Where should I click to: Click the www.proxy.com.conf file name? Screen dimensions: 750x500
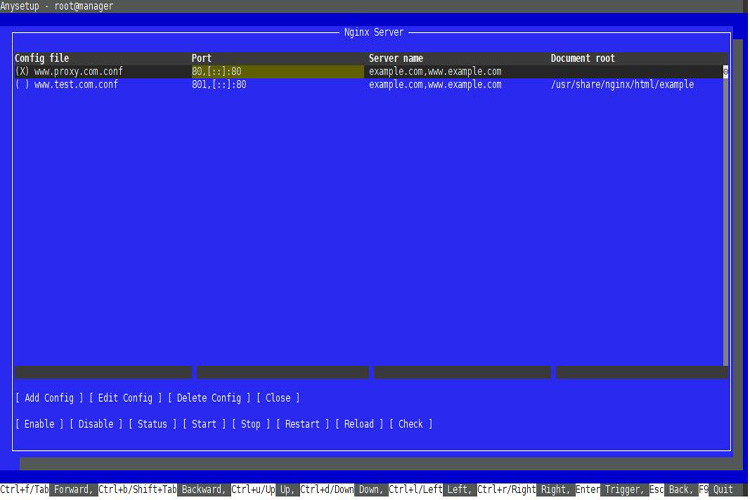(79, 71)
